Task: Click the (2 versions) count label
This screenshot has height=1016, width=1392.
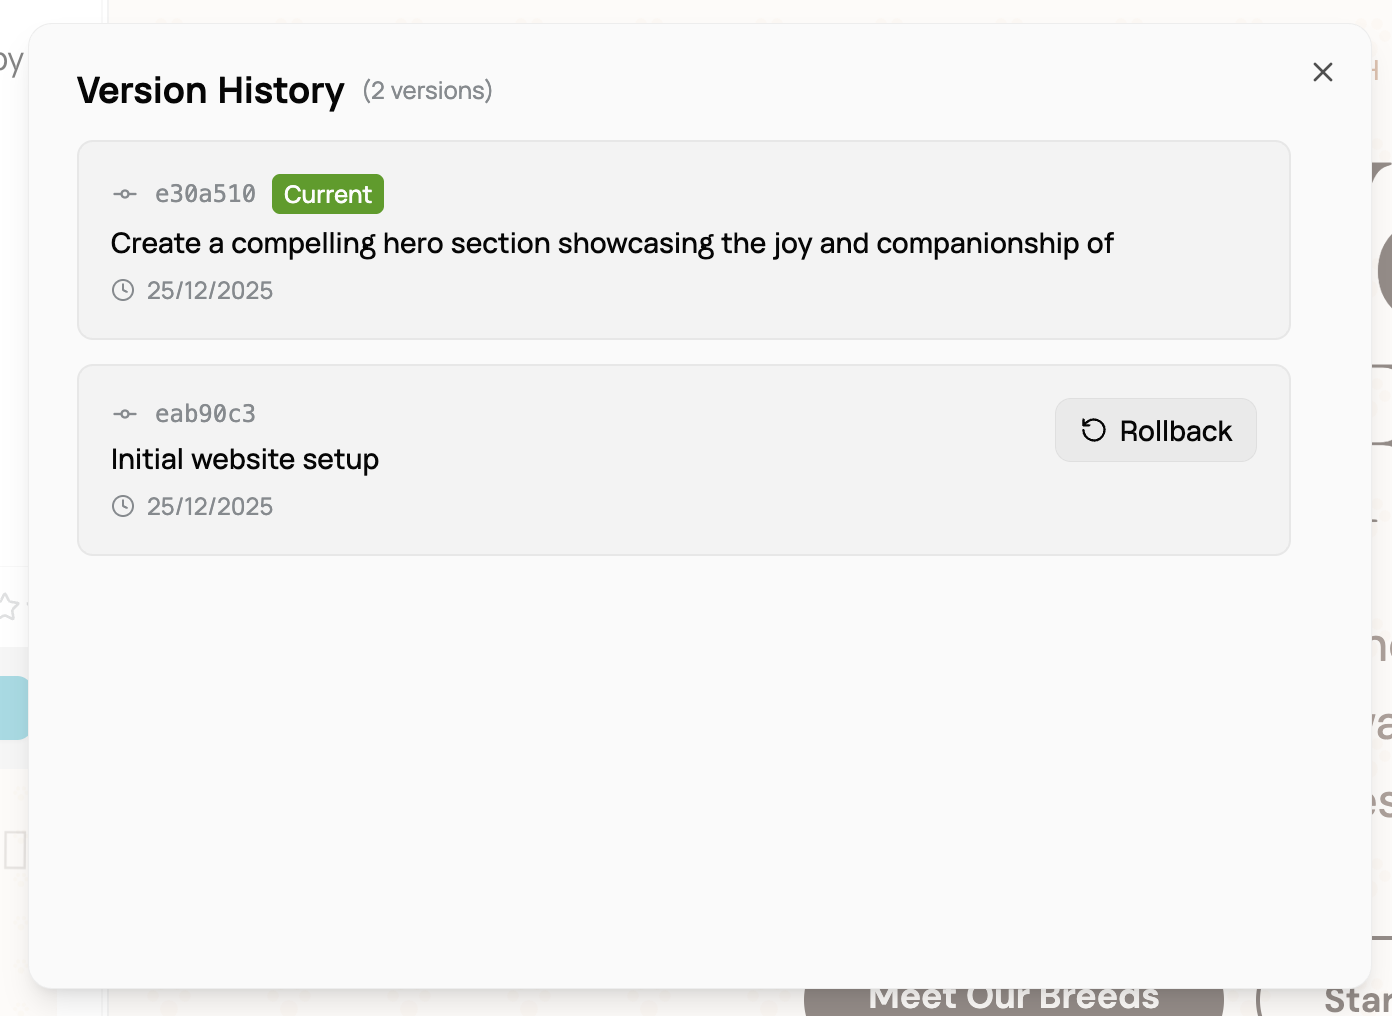Action: click(x=427, y=91)
